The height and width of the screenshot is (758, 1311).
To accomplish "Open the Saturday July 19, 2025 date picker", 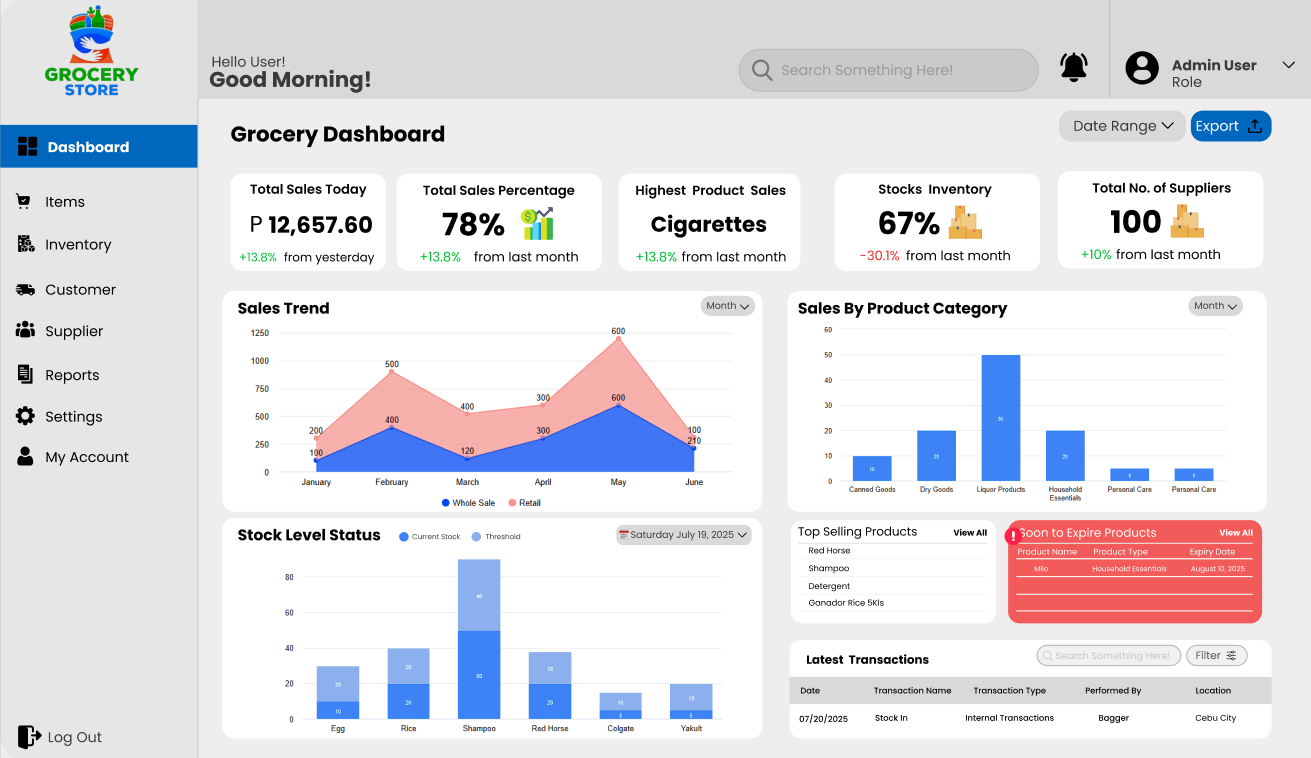I will [683, 535].
